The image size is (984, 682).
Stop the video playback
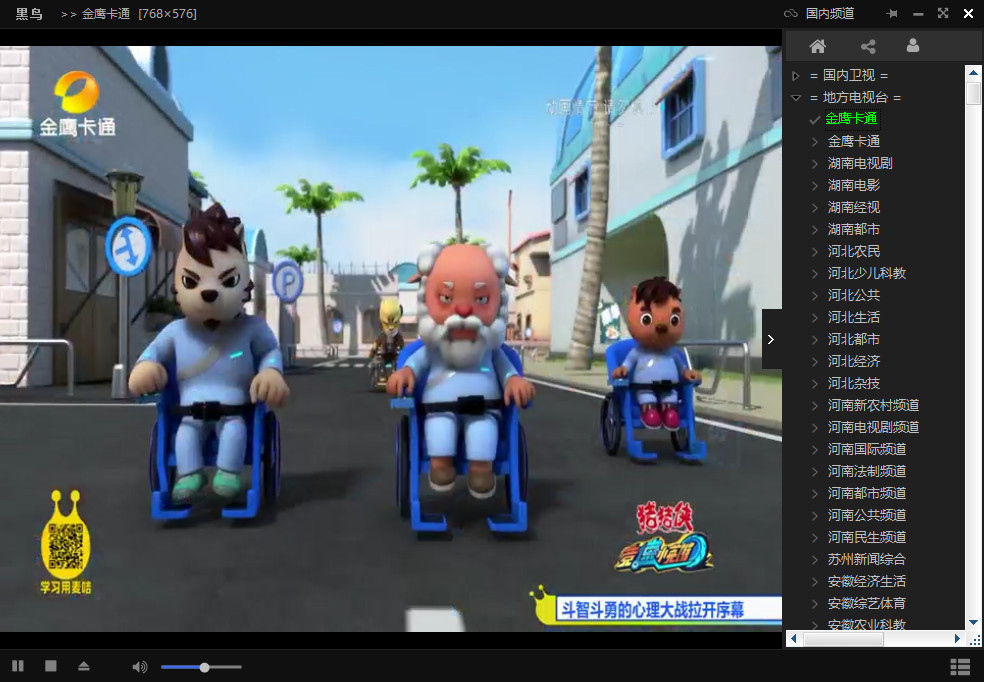click(51, 666)
